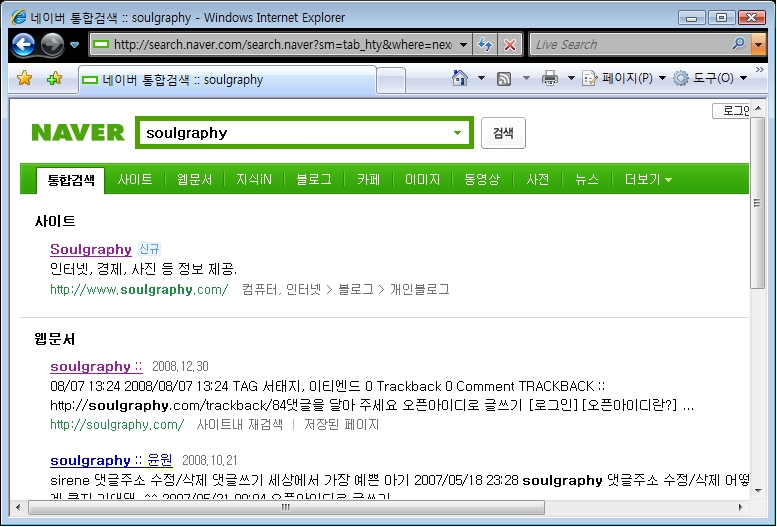Switch to the 동영상 tab
Screen dimensions: 777x527
(482, 179)
